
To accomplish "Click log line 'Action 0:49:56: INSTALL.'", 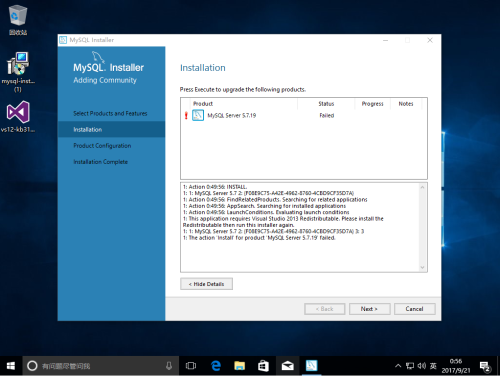I will (215, 187).
